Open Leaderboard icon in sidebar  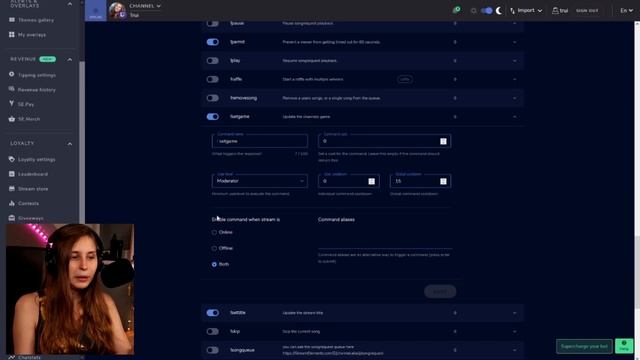tap(11, 174)
